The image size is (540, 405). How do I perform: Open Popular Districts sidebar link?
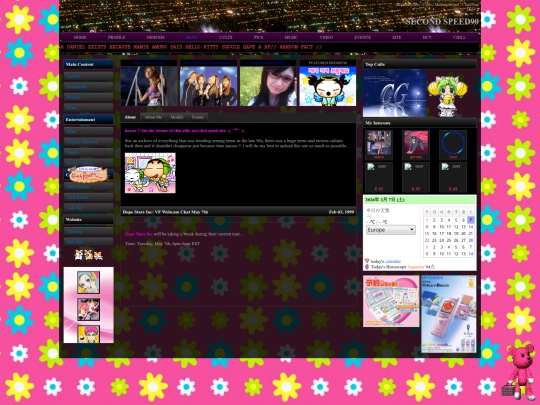tap(89, 142)
